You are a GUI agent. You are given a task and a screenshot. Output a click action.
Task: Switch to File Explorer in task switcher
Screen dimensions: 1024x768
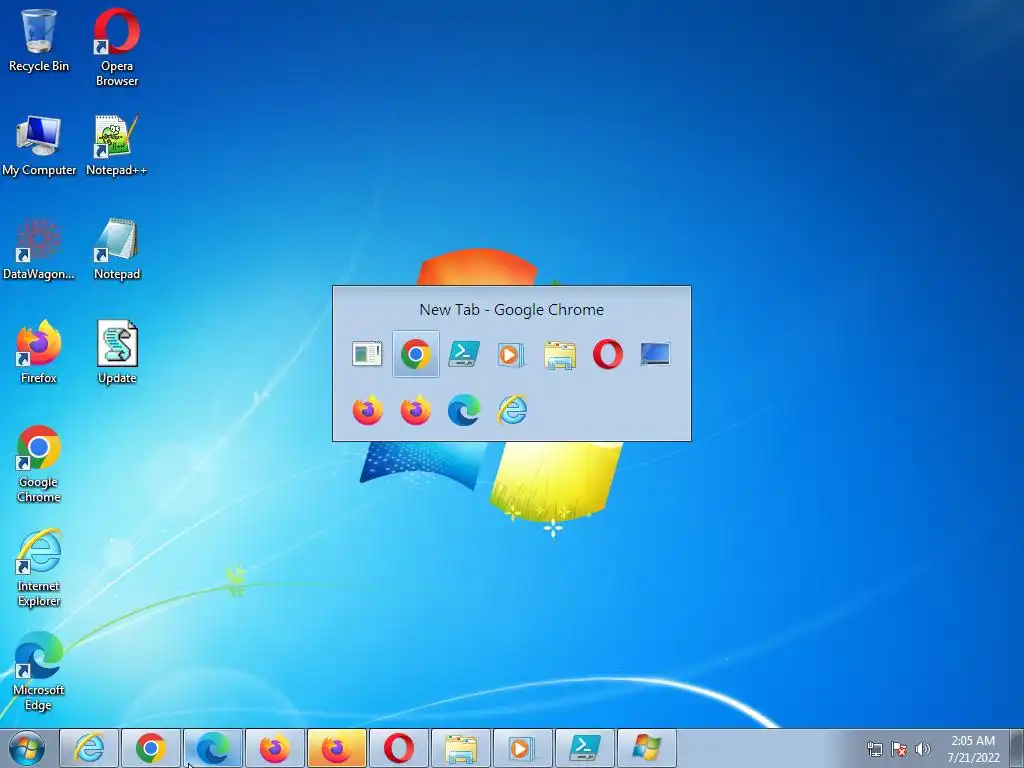click(560, 355)
